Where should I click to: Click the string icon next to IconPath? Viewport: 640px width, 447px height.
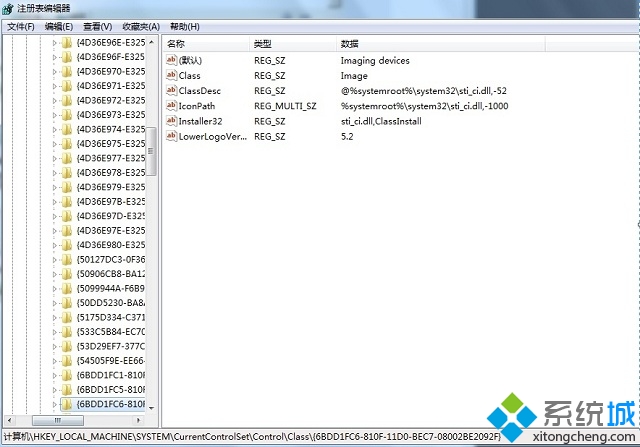click(x=171, y=106)
